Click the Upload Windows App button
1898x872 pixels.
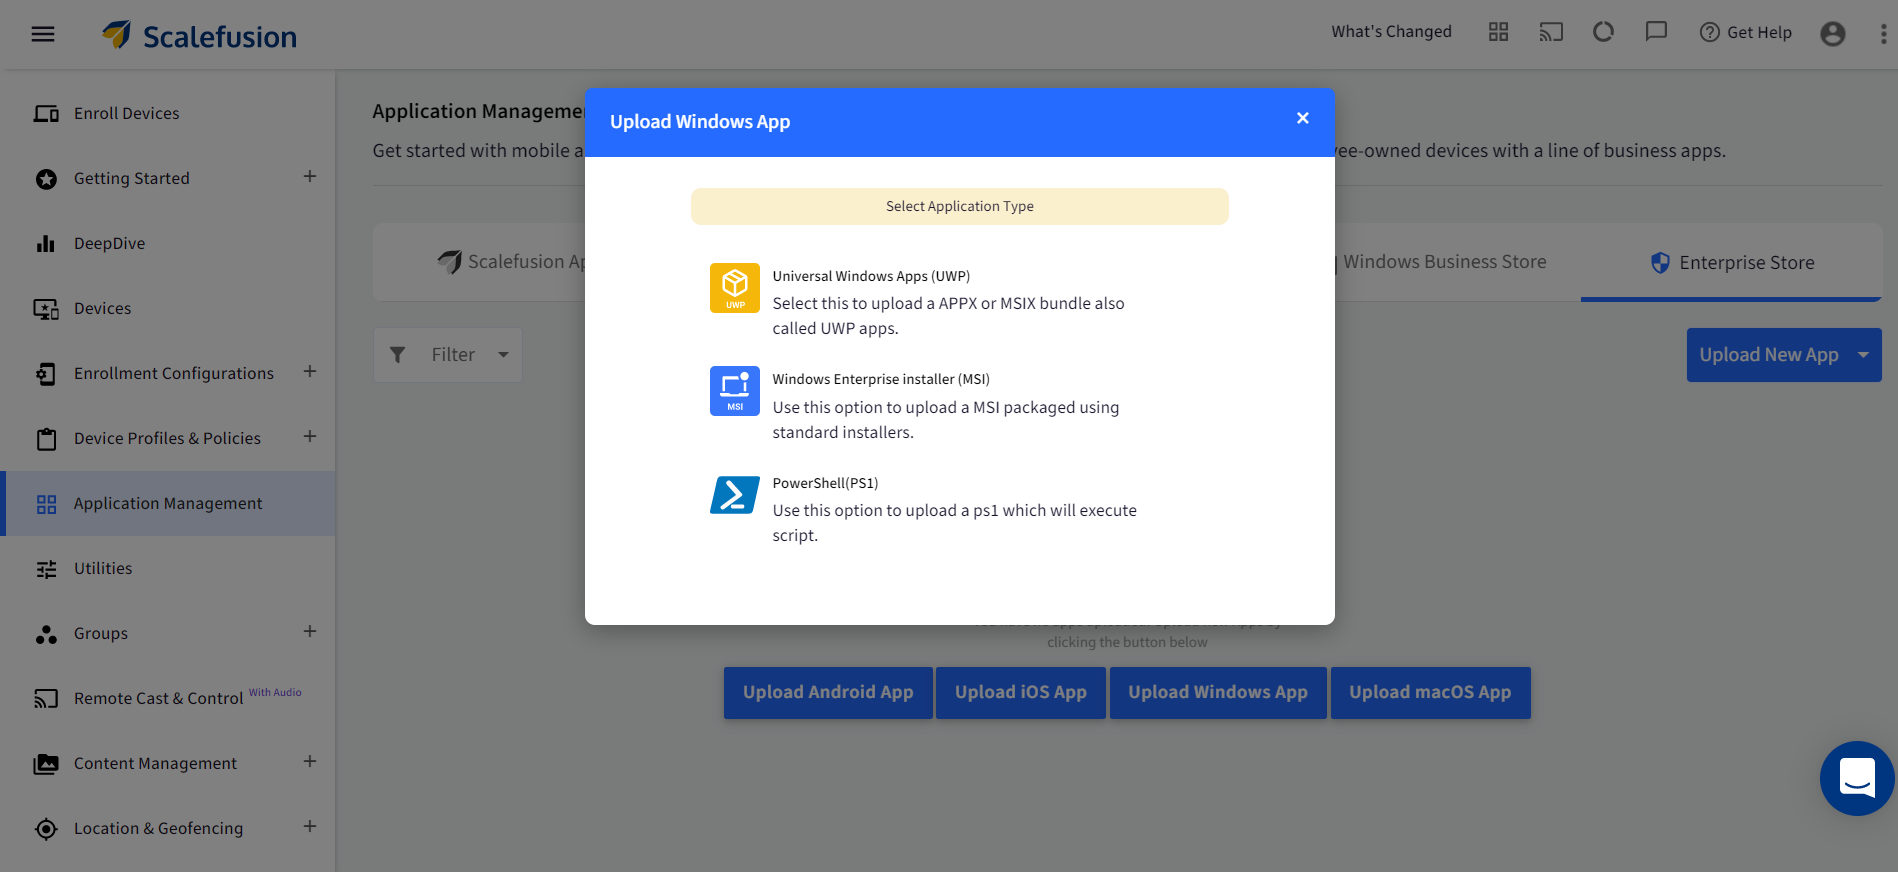pos(1218,693)
